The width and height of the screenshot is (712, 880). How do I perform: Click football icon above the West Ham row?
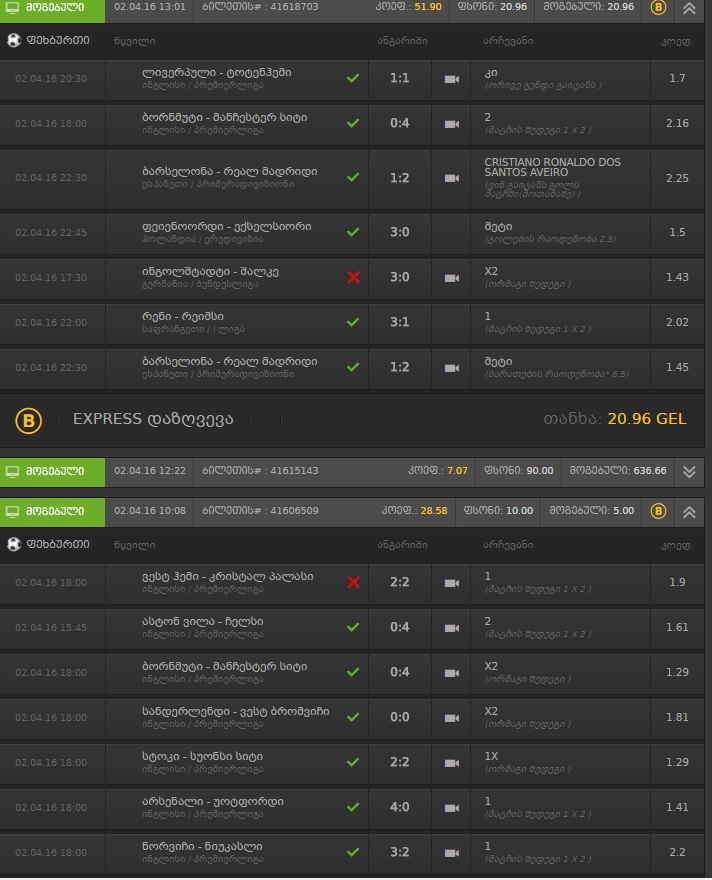coord(13,545)
